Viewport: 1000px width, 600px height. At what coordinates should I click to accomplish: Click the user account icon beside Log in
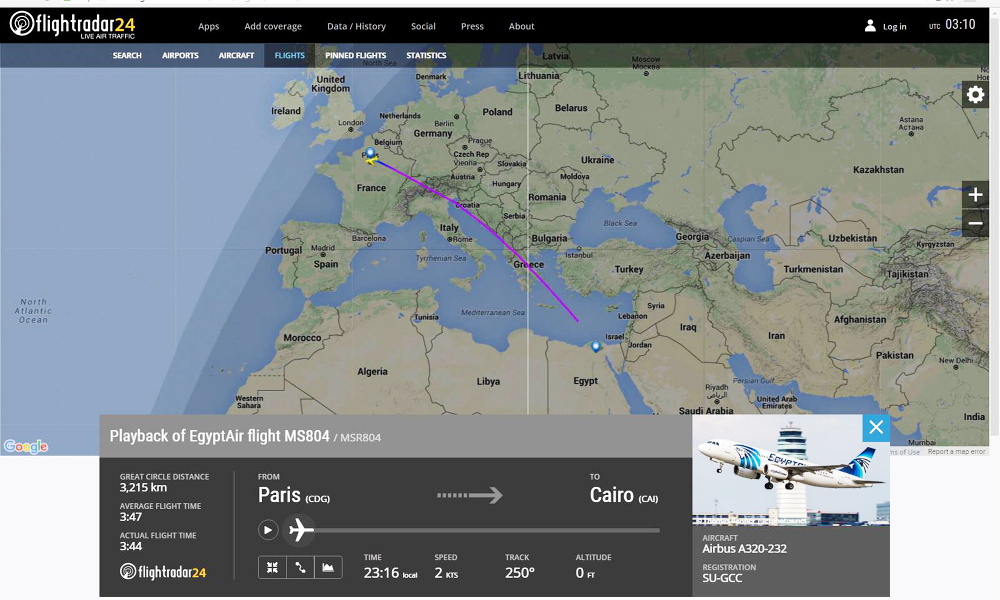(x=870, y=26)
